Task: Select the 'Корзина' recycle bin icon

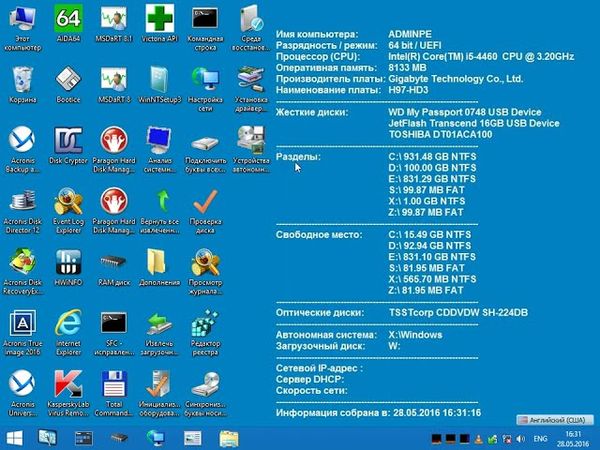Action: pyautogui.click(x=23, y=84)
